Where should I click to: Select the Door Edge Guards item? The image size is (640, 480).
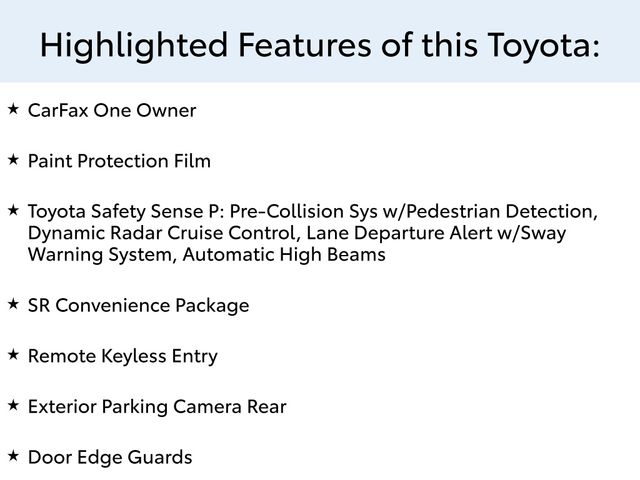coord(110,458)
